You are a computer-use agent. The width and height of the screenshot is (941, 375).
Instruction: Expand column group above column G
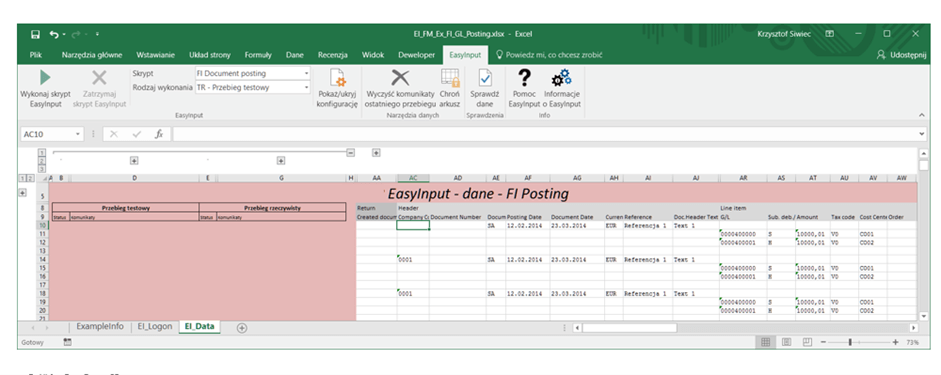pyautogui.click(x=280, y=161)
